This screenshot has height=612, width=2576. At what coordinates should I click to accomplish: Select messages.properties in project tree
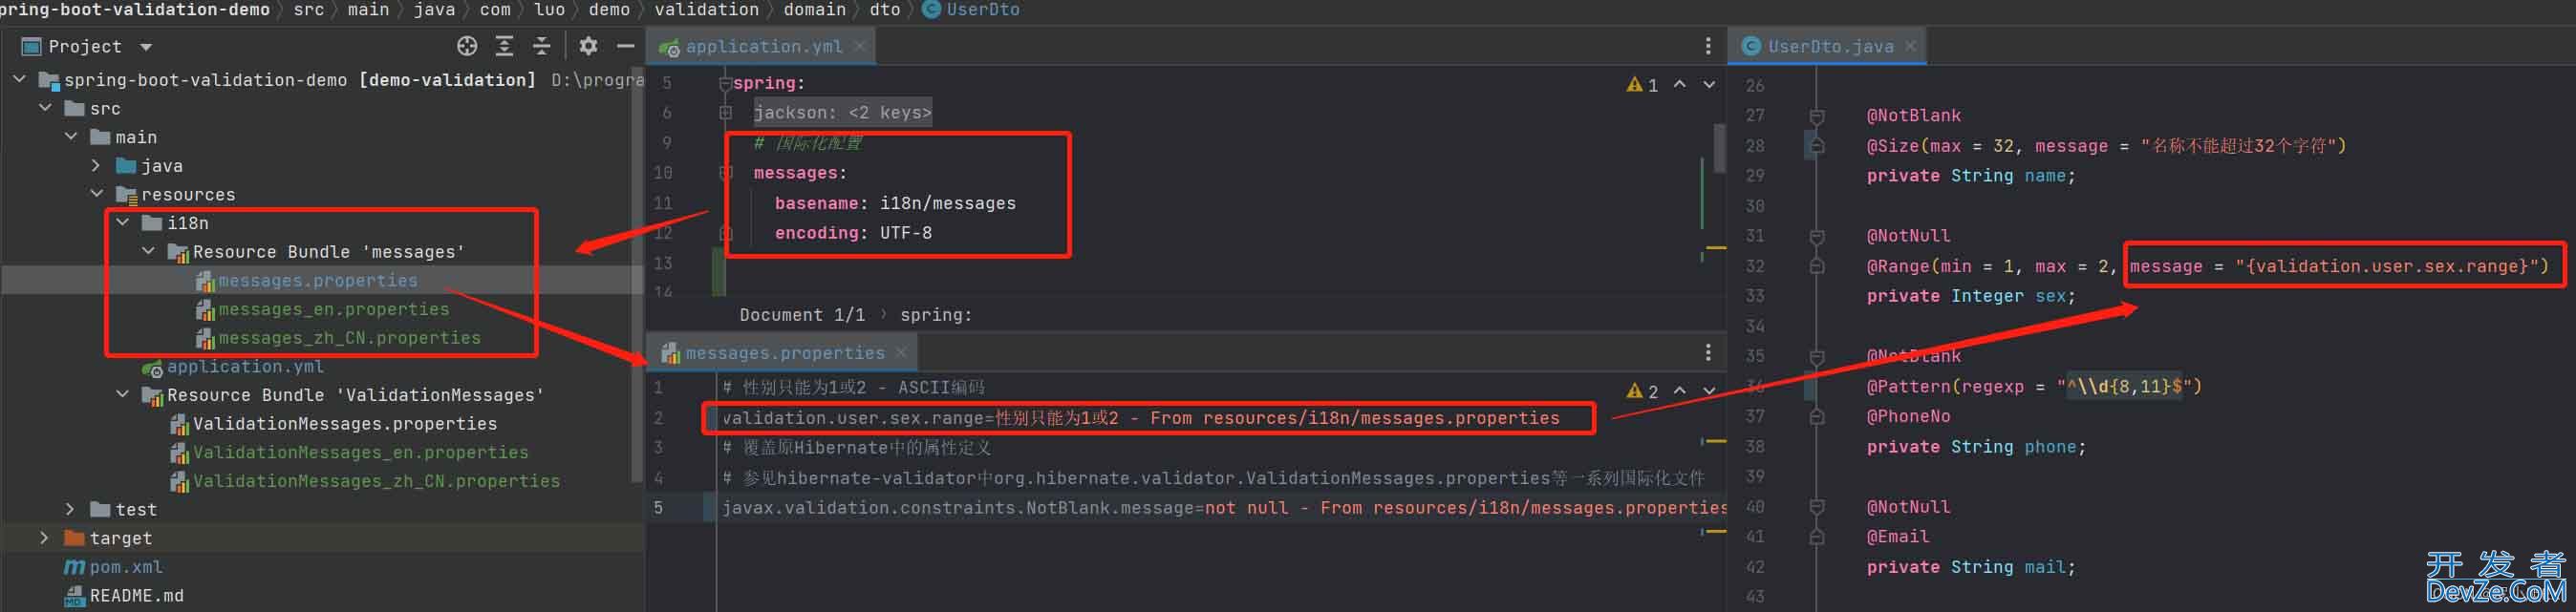tap(317, 280)
